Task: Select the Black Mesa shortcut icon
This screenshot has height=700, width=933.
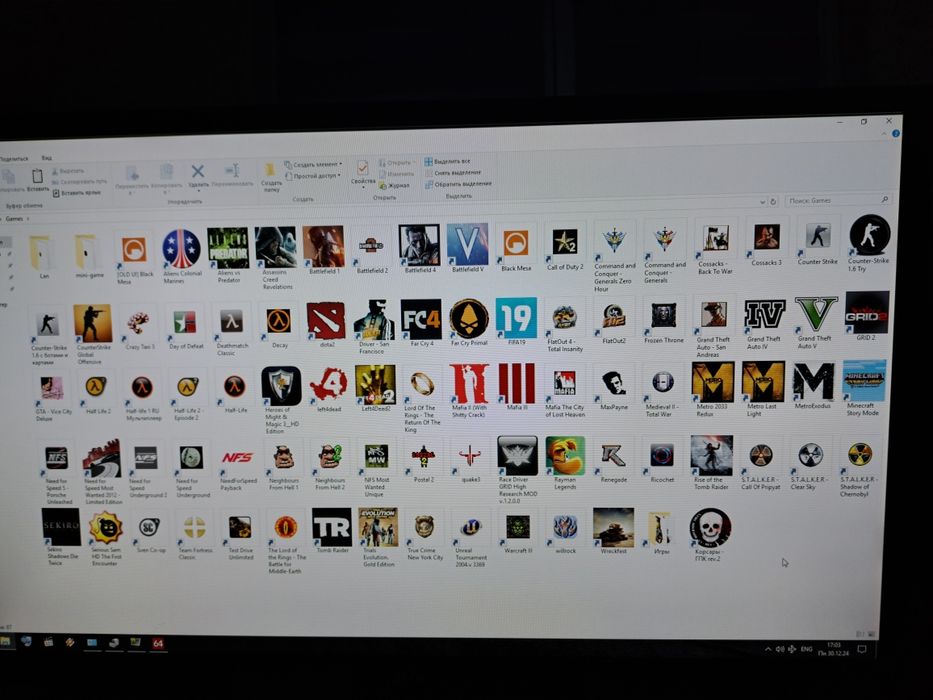Action: click(515, 243)
